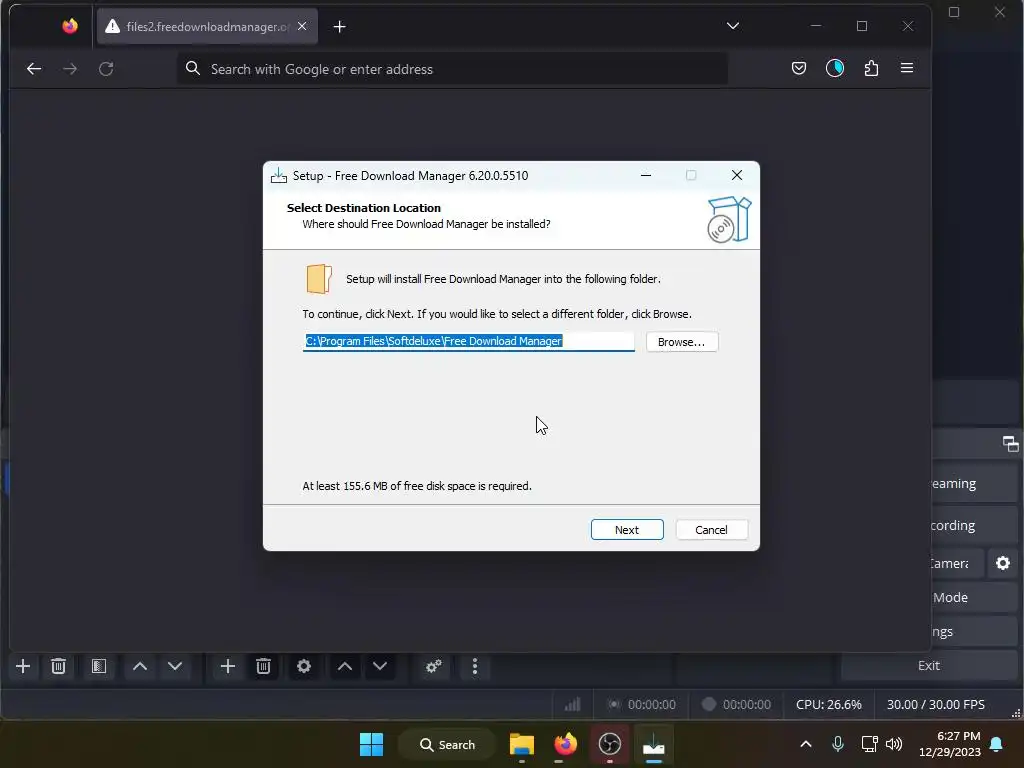The height and width of the screenshot is (768, 1024).
Task: Close the files2.freedownloadmanager tab
Action: [302, 27]
